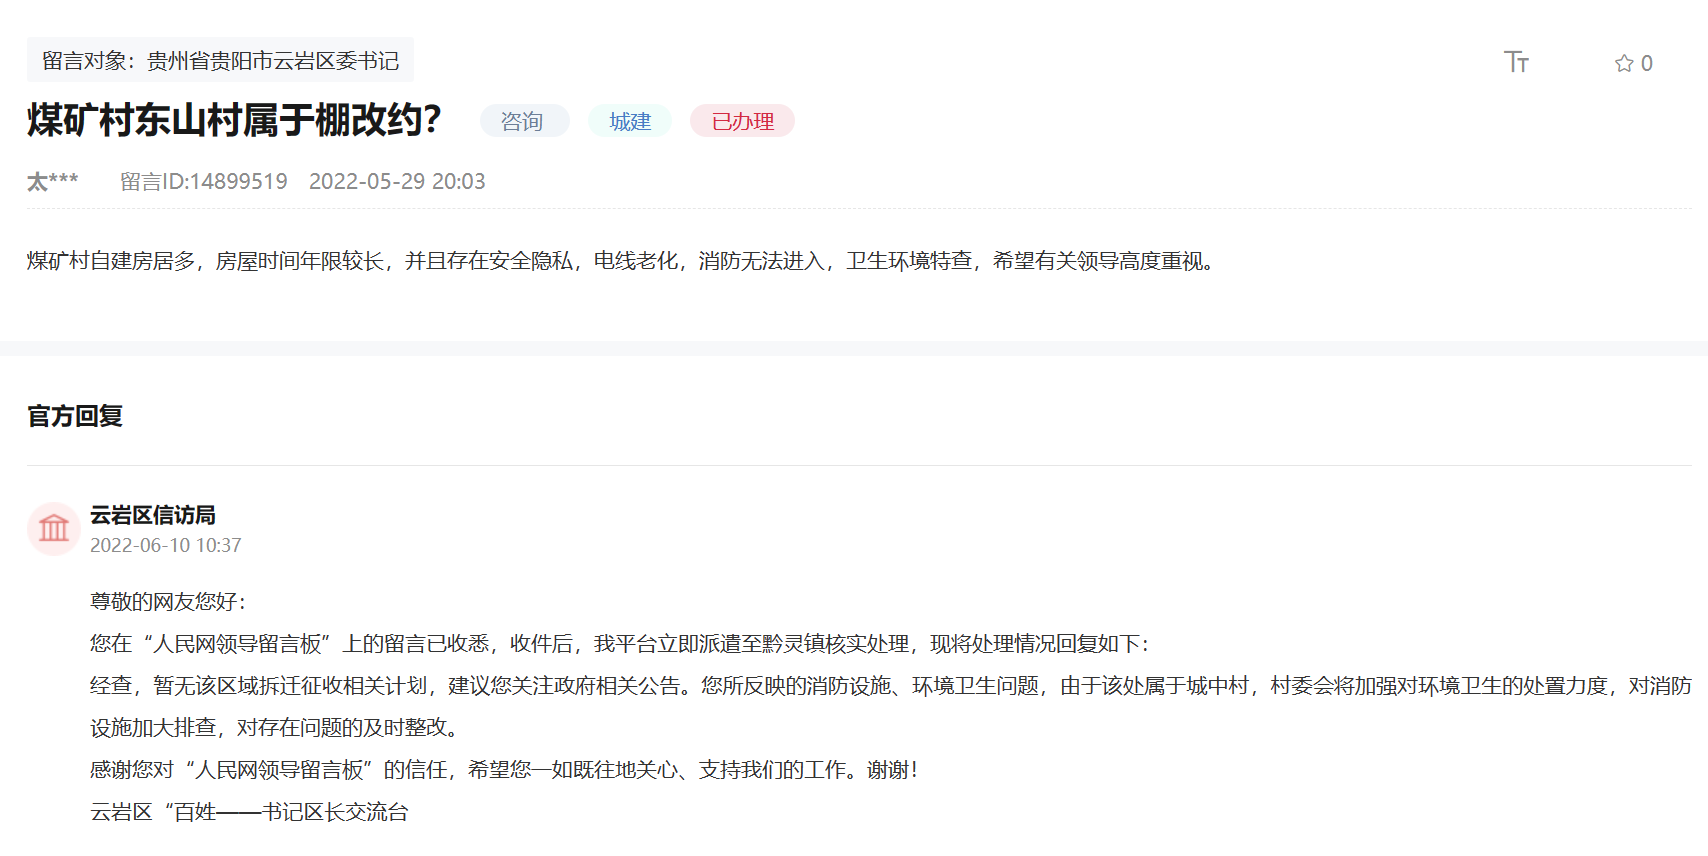Screen dimensions: 1708x856
Task: Click the favorite count number 0
Action: tap(1647, 63)
